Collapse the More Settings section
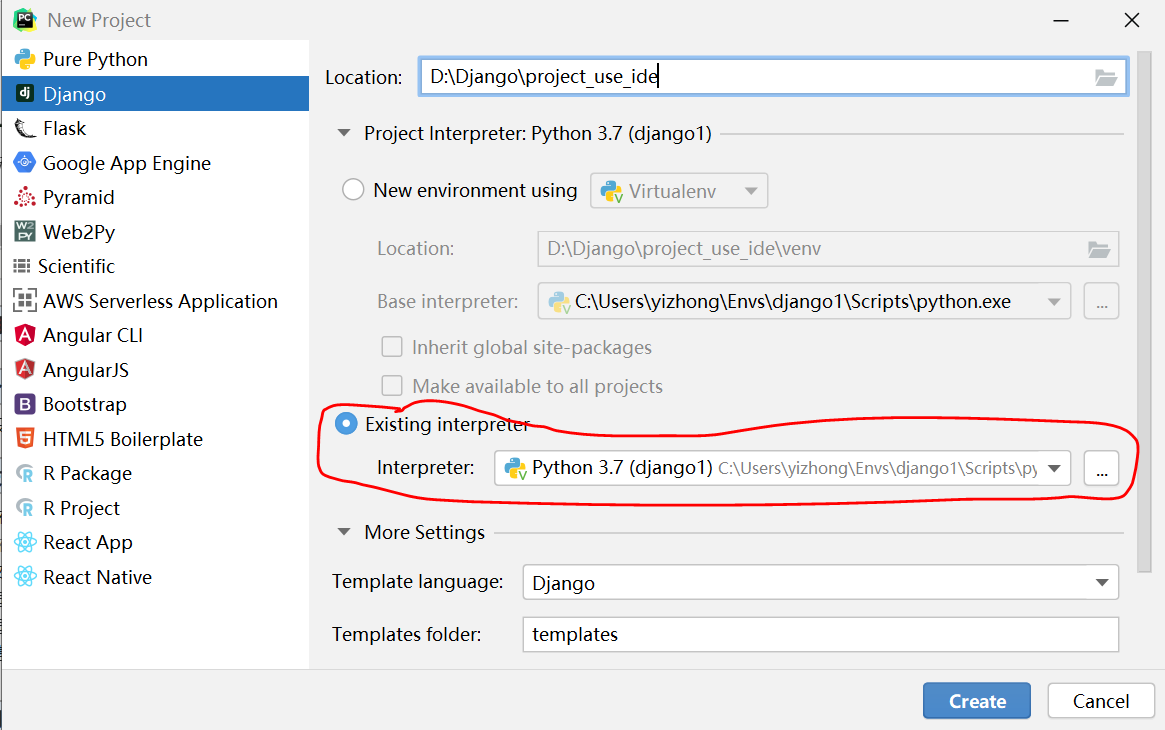This screenshot has width=1165, height=730. 345,532
